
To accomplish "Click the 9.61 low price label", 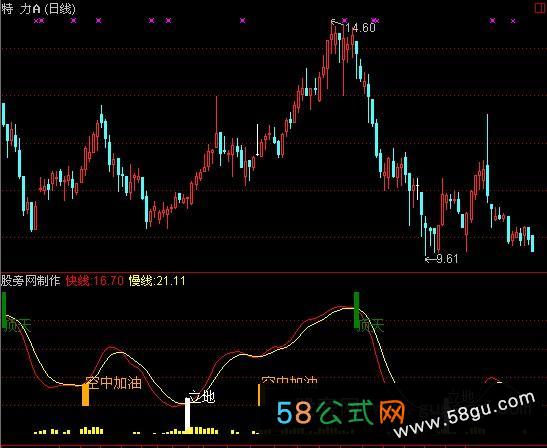I will (x=447, y=259).
